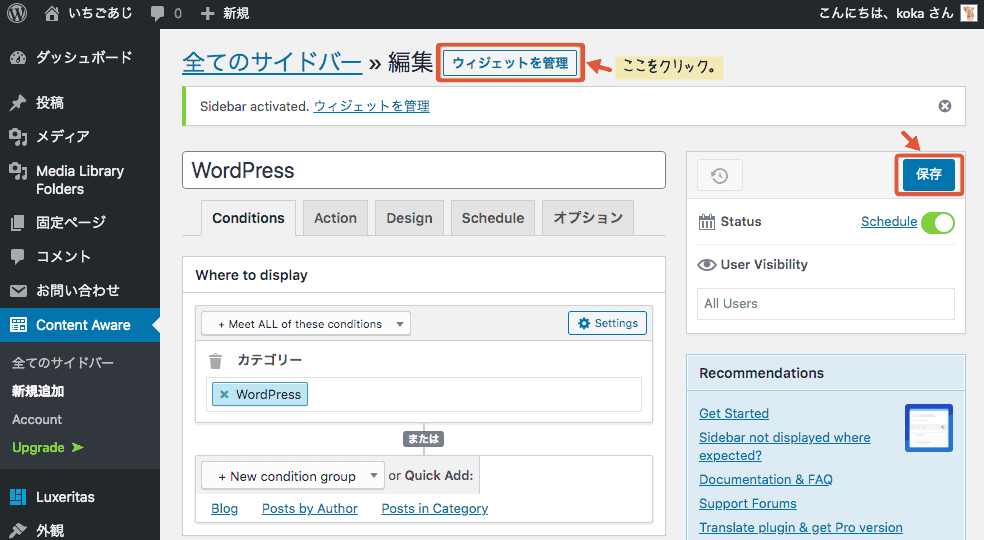Screen dimensions: 984x540
Task: Select 新規追加 submenu item
Action: point(38,391)
